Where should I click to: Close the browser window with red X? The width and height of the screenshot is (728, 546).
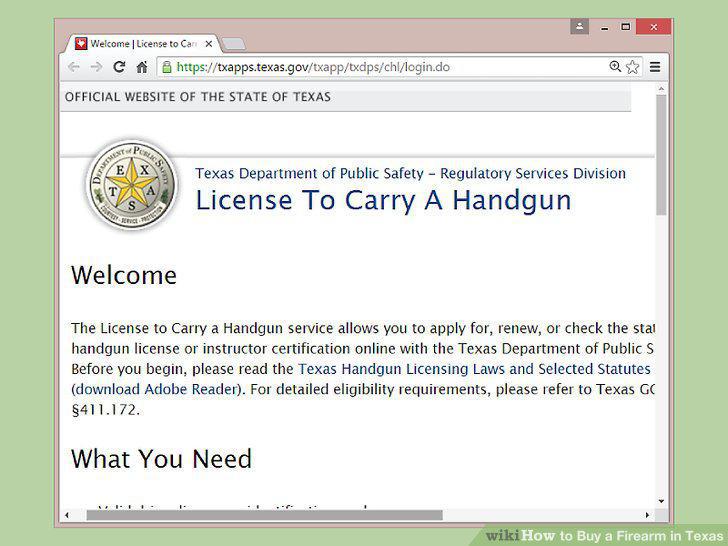point(654,27)
